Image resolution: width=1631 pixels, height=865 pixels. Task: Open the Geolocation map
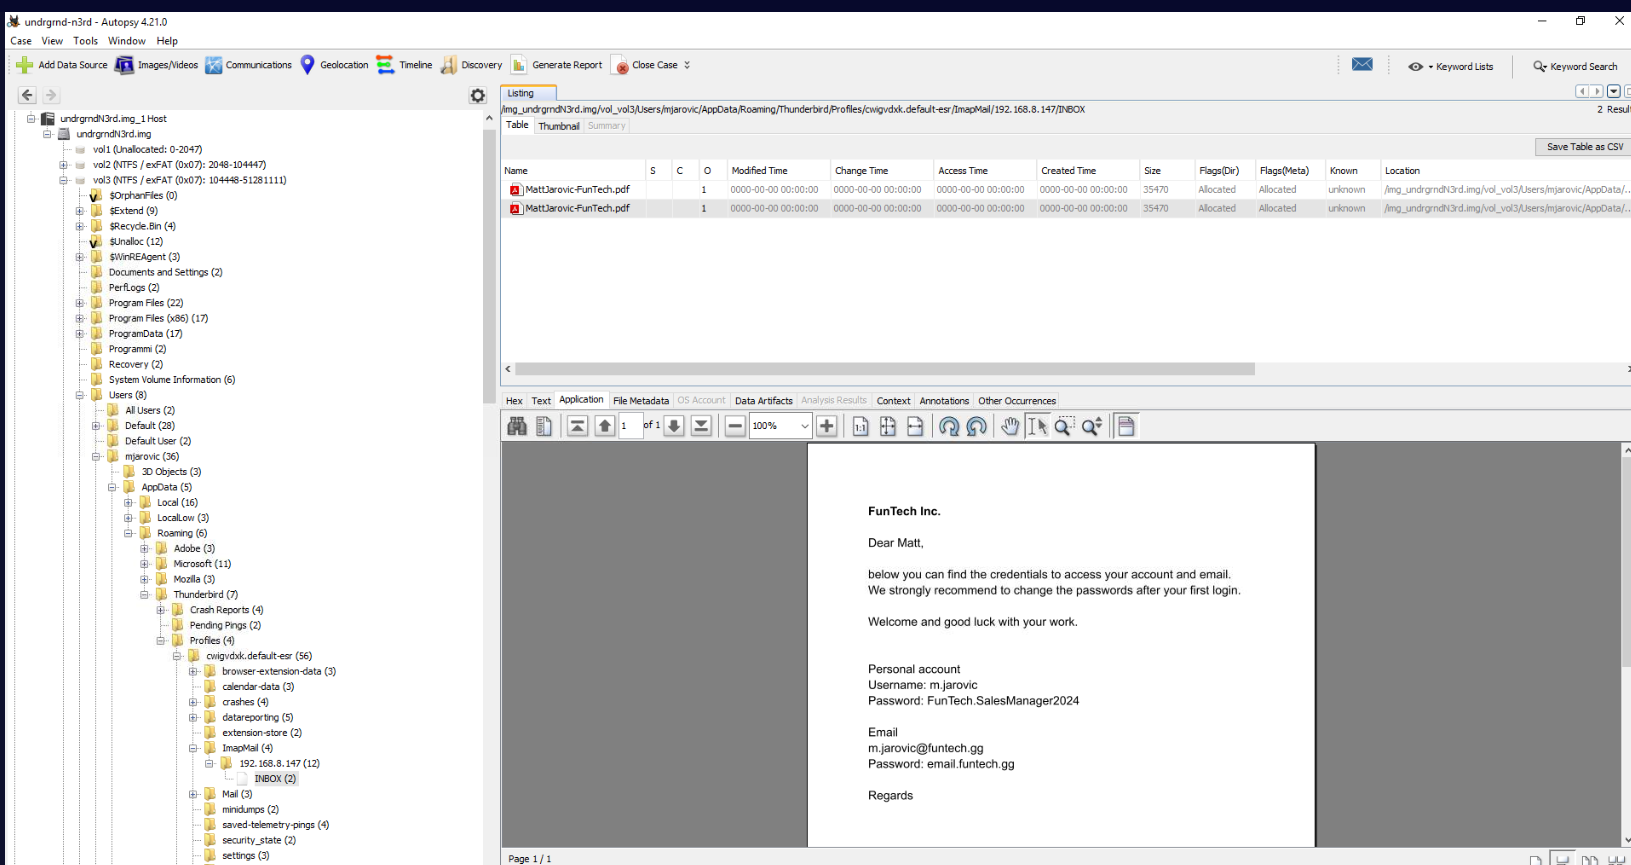334,65
